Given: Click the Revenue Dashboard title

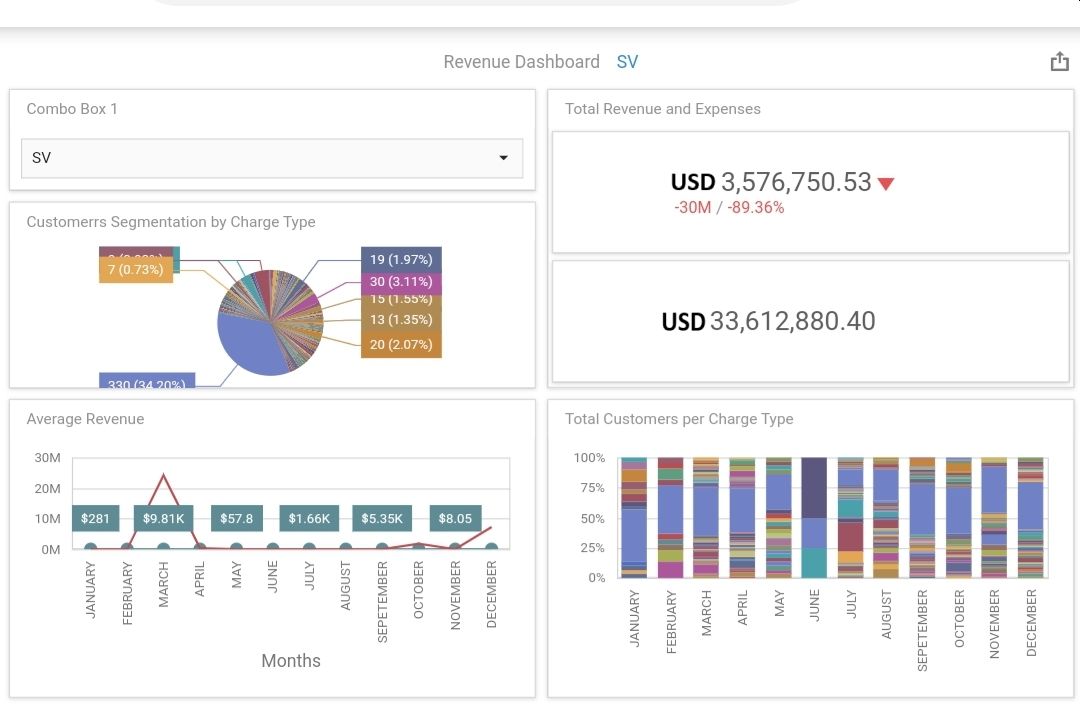Looking at the screenshot, I should point(521,62).
